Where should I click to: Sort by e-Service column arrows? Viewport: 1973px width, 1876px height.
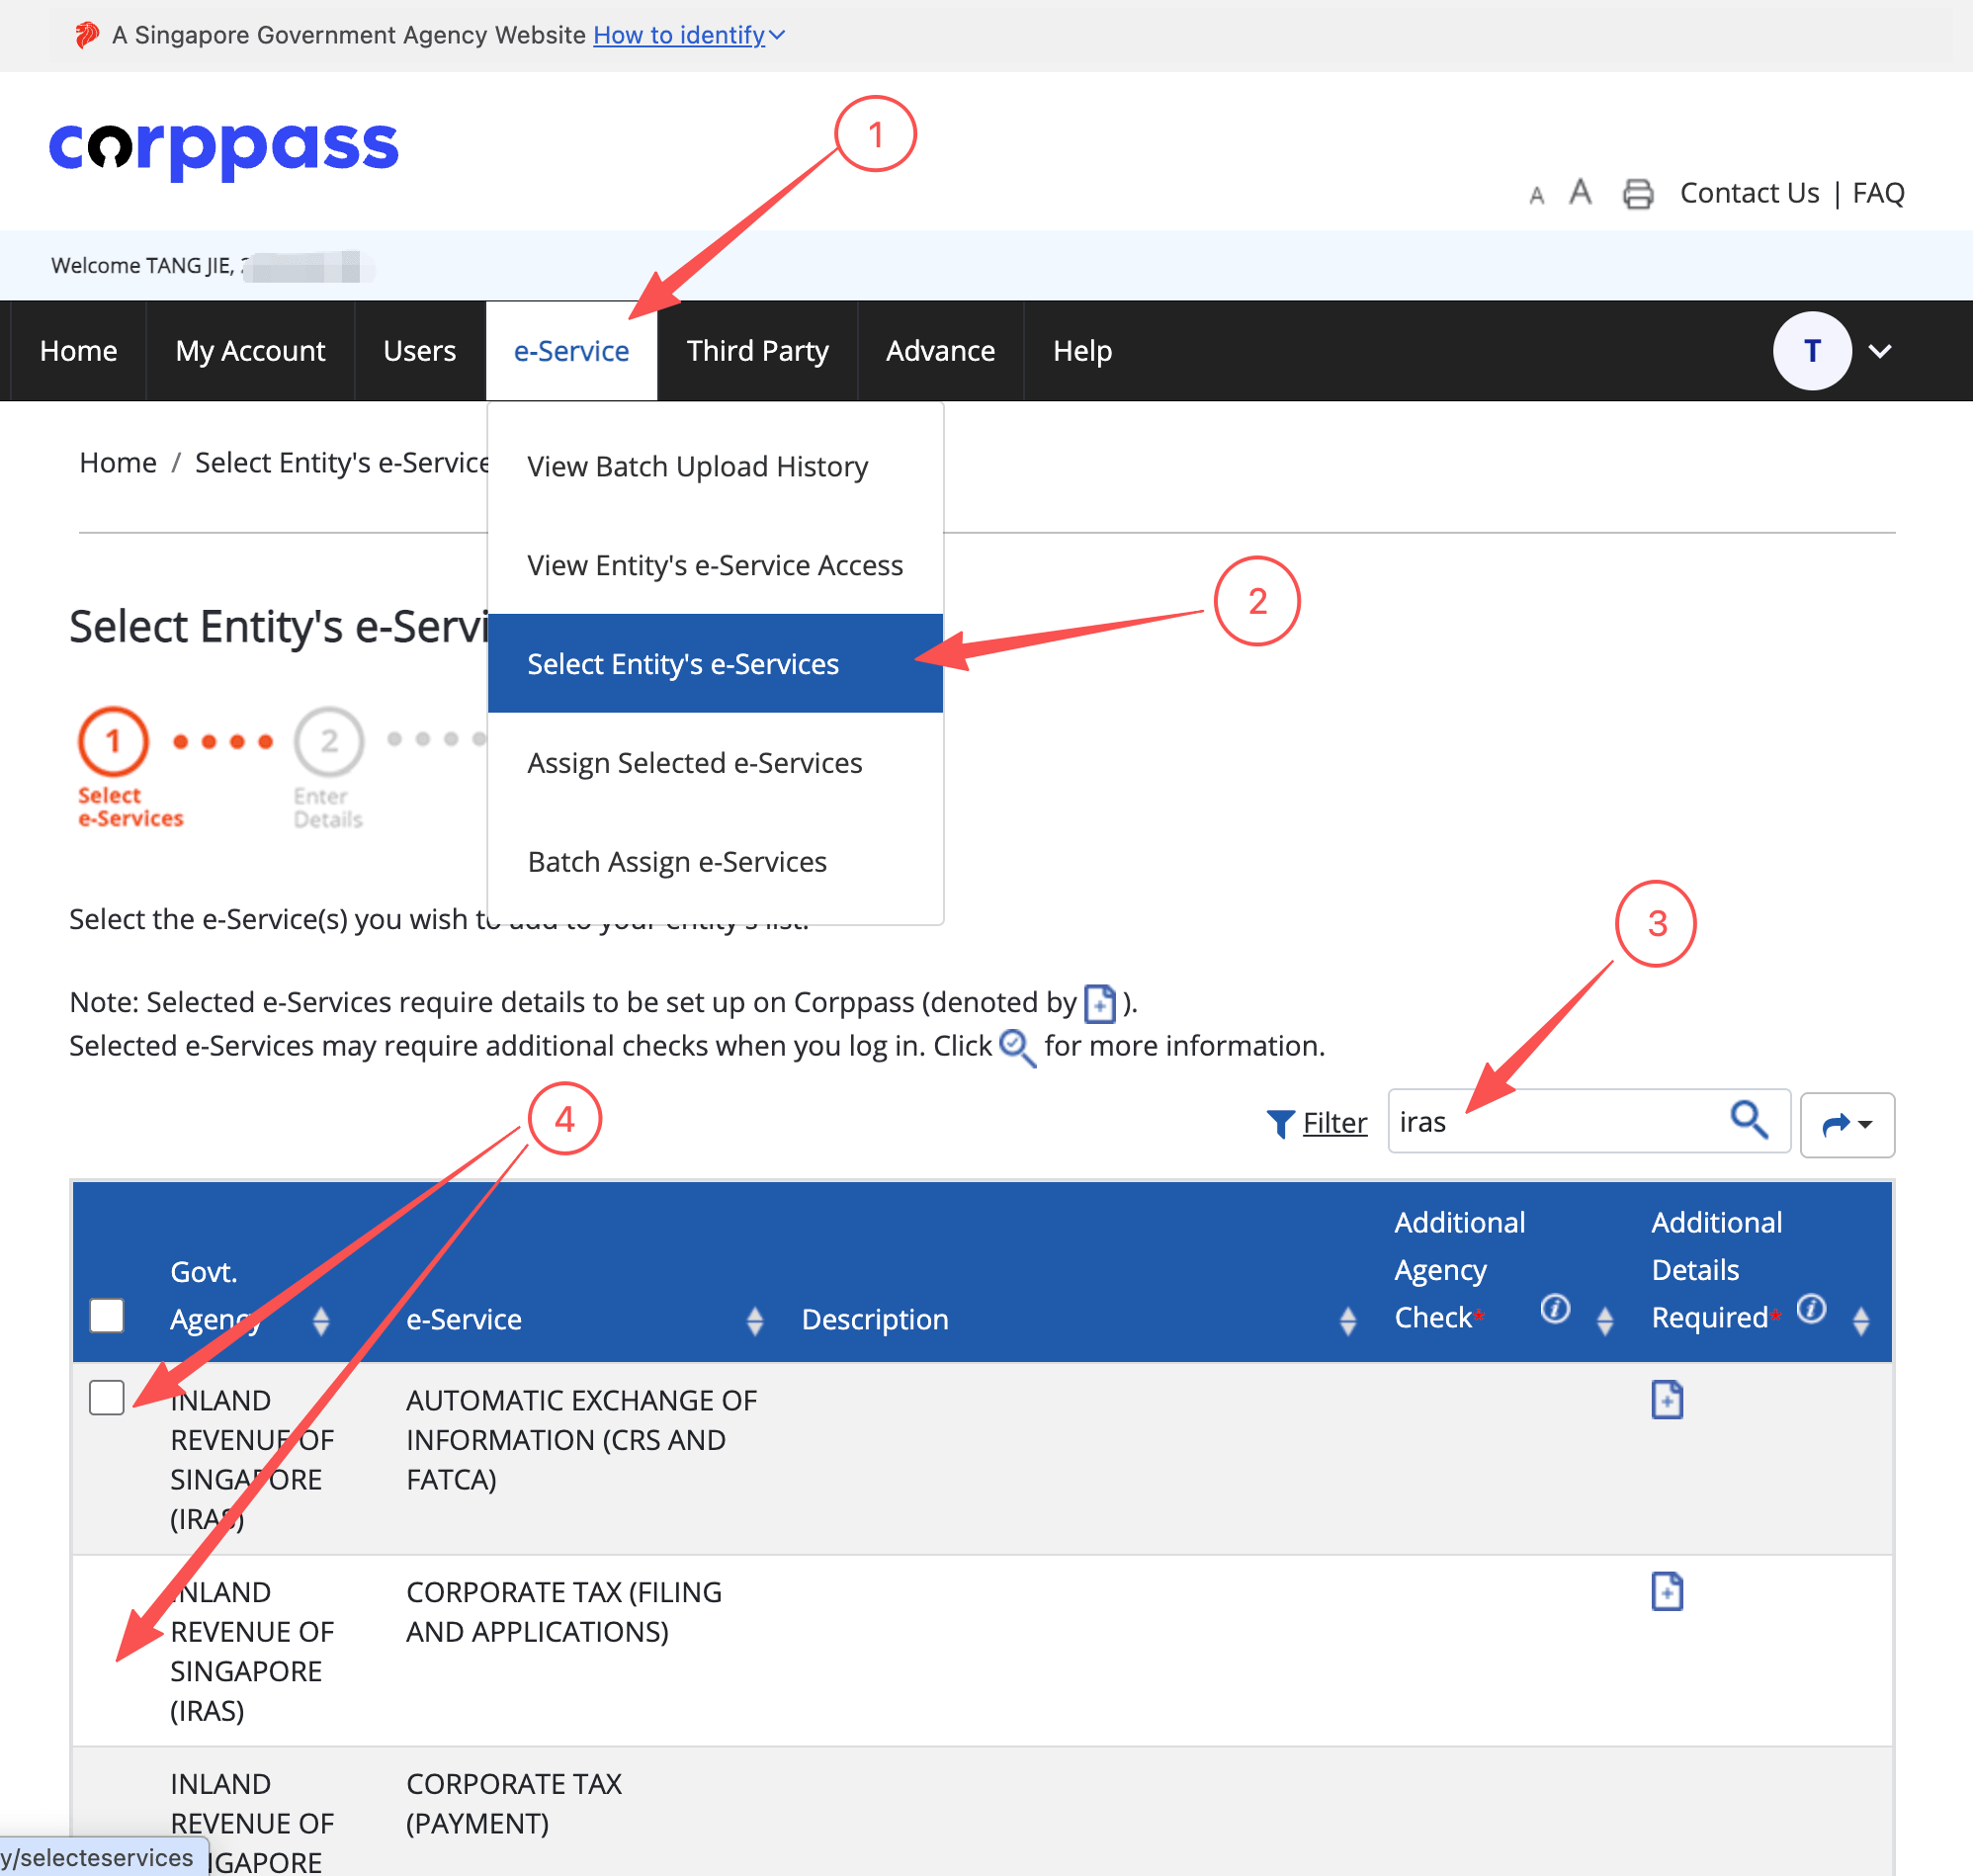[x=755, y=1320]
